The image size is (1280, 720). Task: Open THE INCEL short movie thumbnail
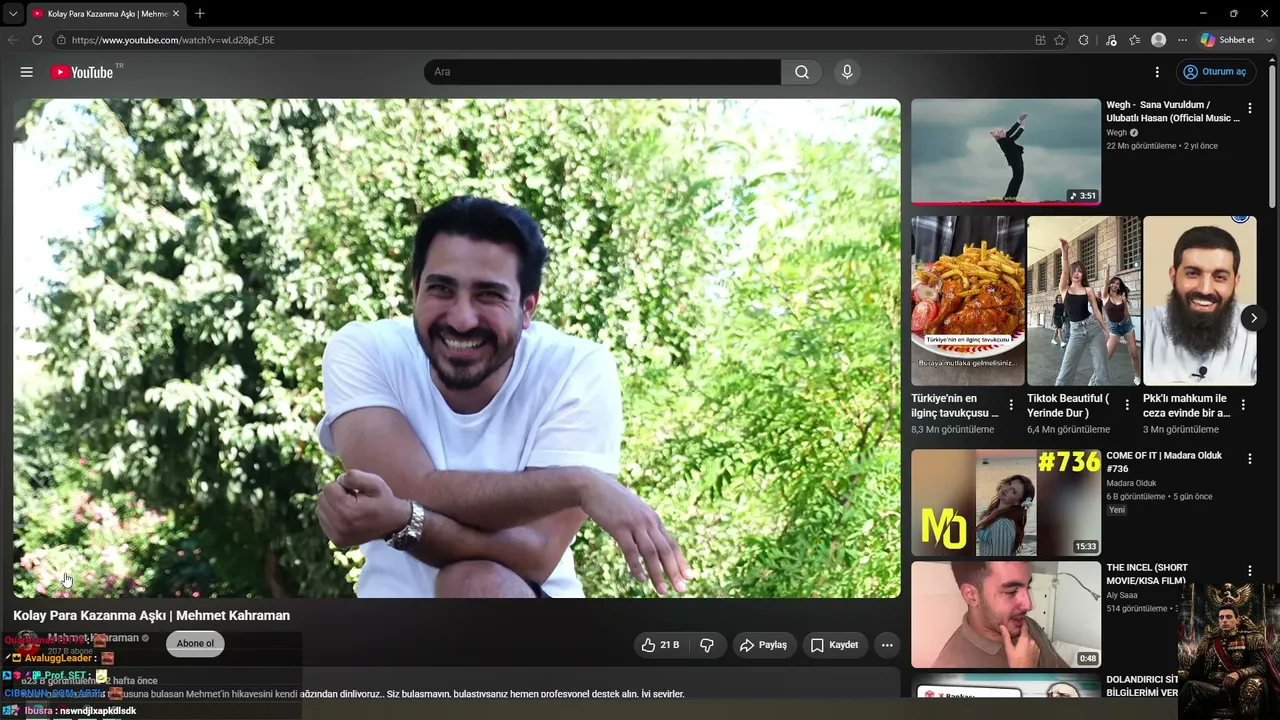[x=1006, y=614]
